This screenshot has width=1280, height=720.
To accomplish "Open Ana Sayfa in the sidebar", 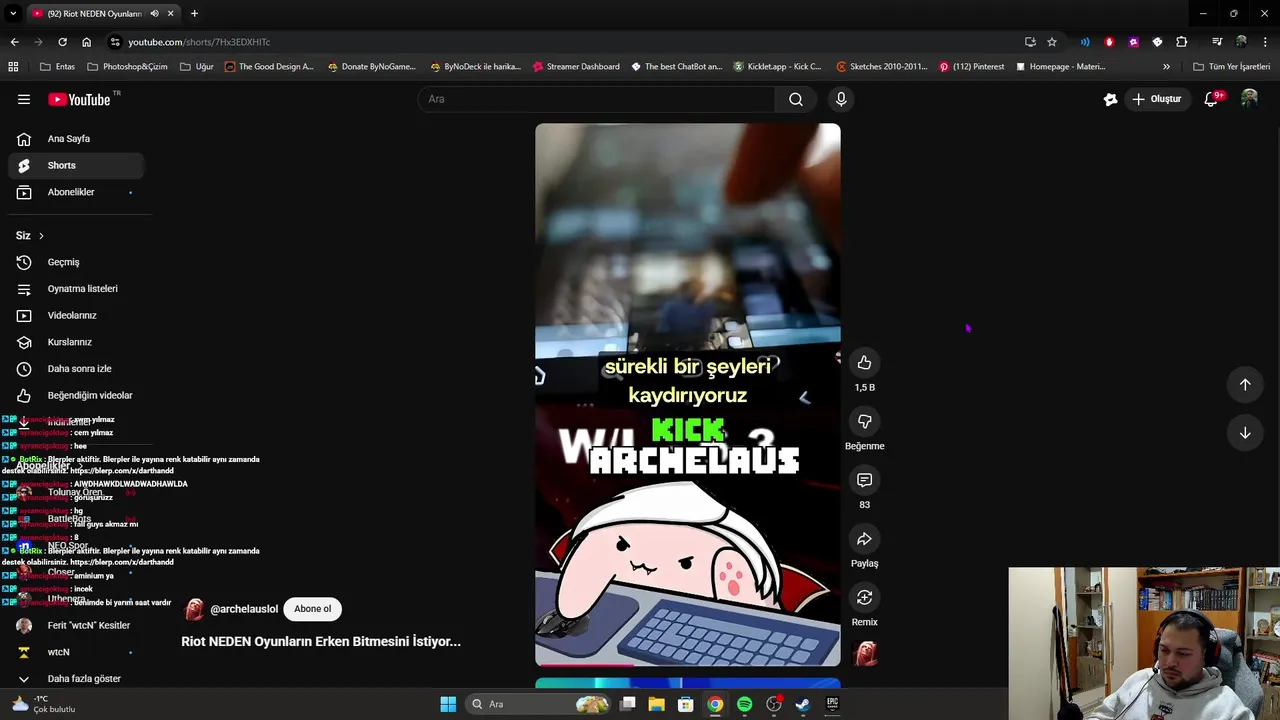I will 76,139.
